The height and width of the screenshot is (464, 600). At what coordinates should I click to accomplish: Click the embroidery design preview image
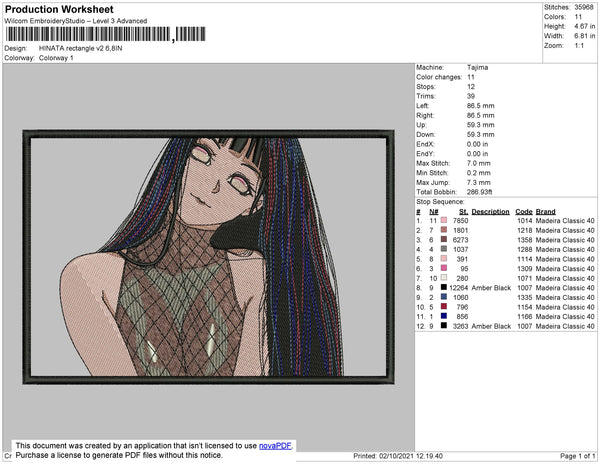(x=209, y=257)
